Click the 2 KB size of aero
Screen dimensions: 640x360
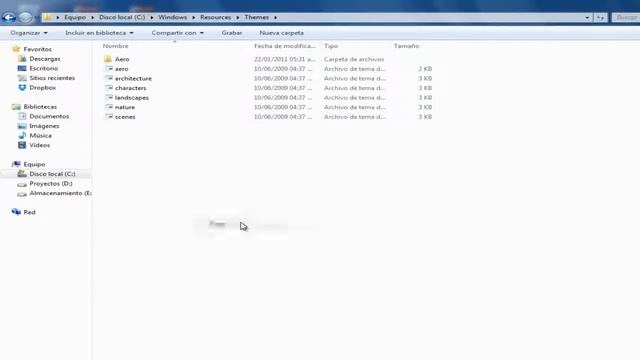pyautogui.click(x=425, y=69)
